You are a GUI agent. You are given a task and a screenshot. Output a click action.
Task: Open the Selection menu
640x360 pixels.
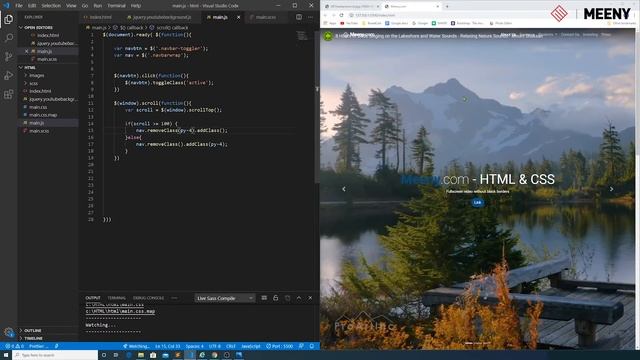click(x=51, y=6)
